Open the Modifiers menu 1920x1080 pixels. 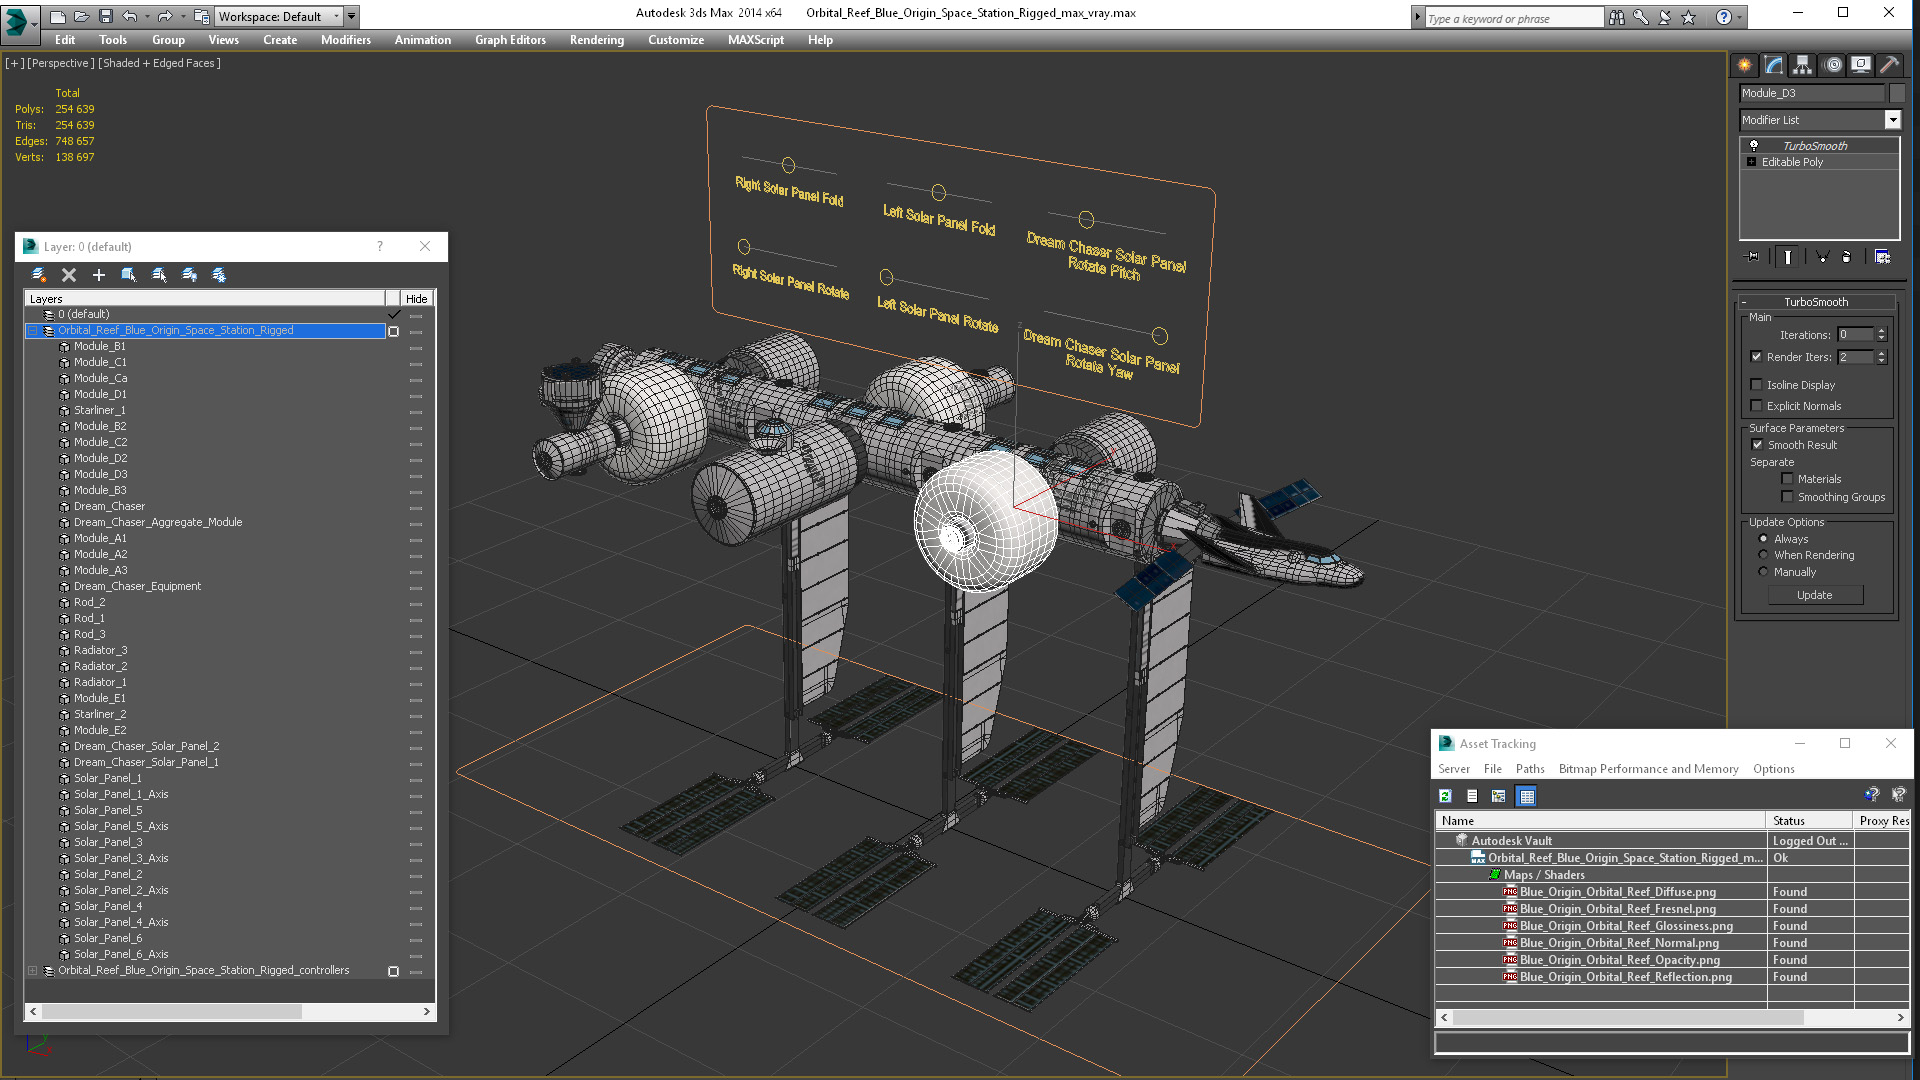[346, 40]
